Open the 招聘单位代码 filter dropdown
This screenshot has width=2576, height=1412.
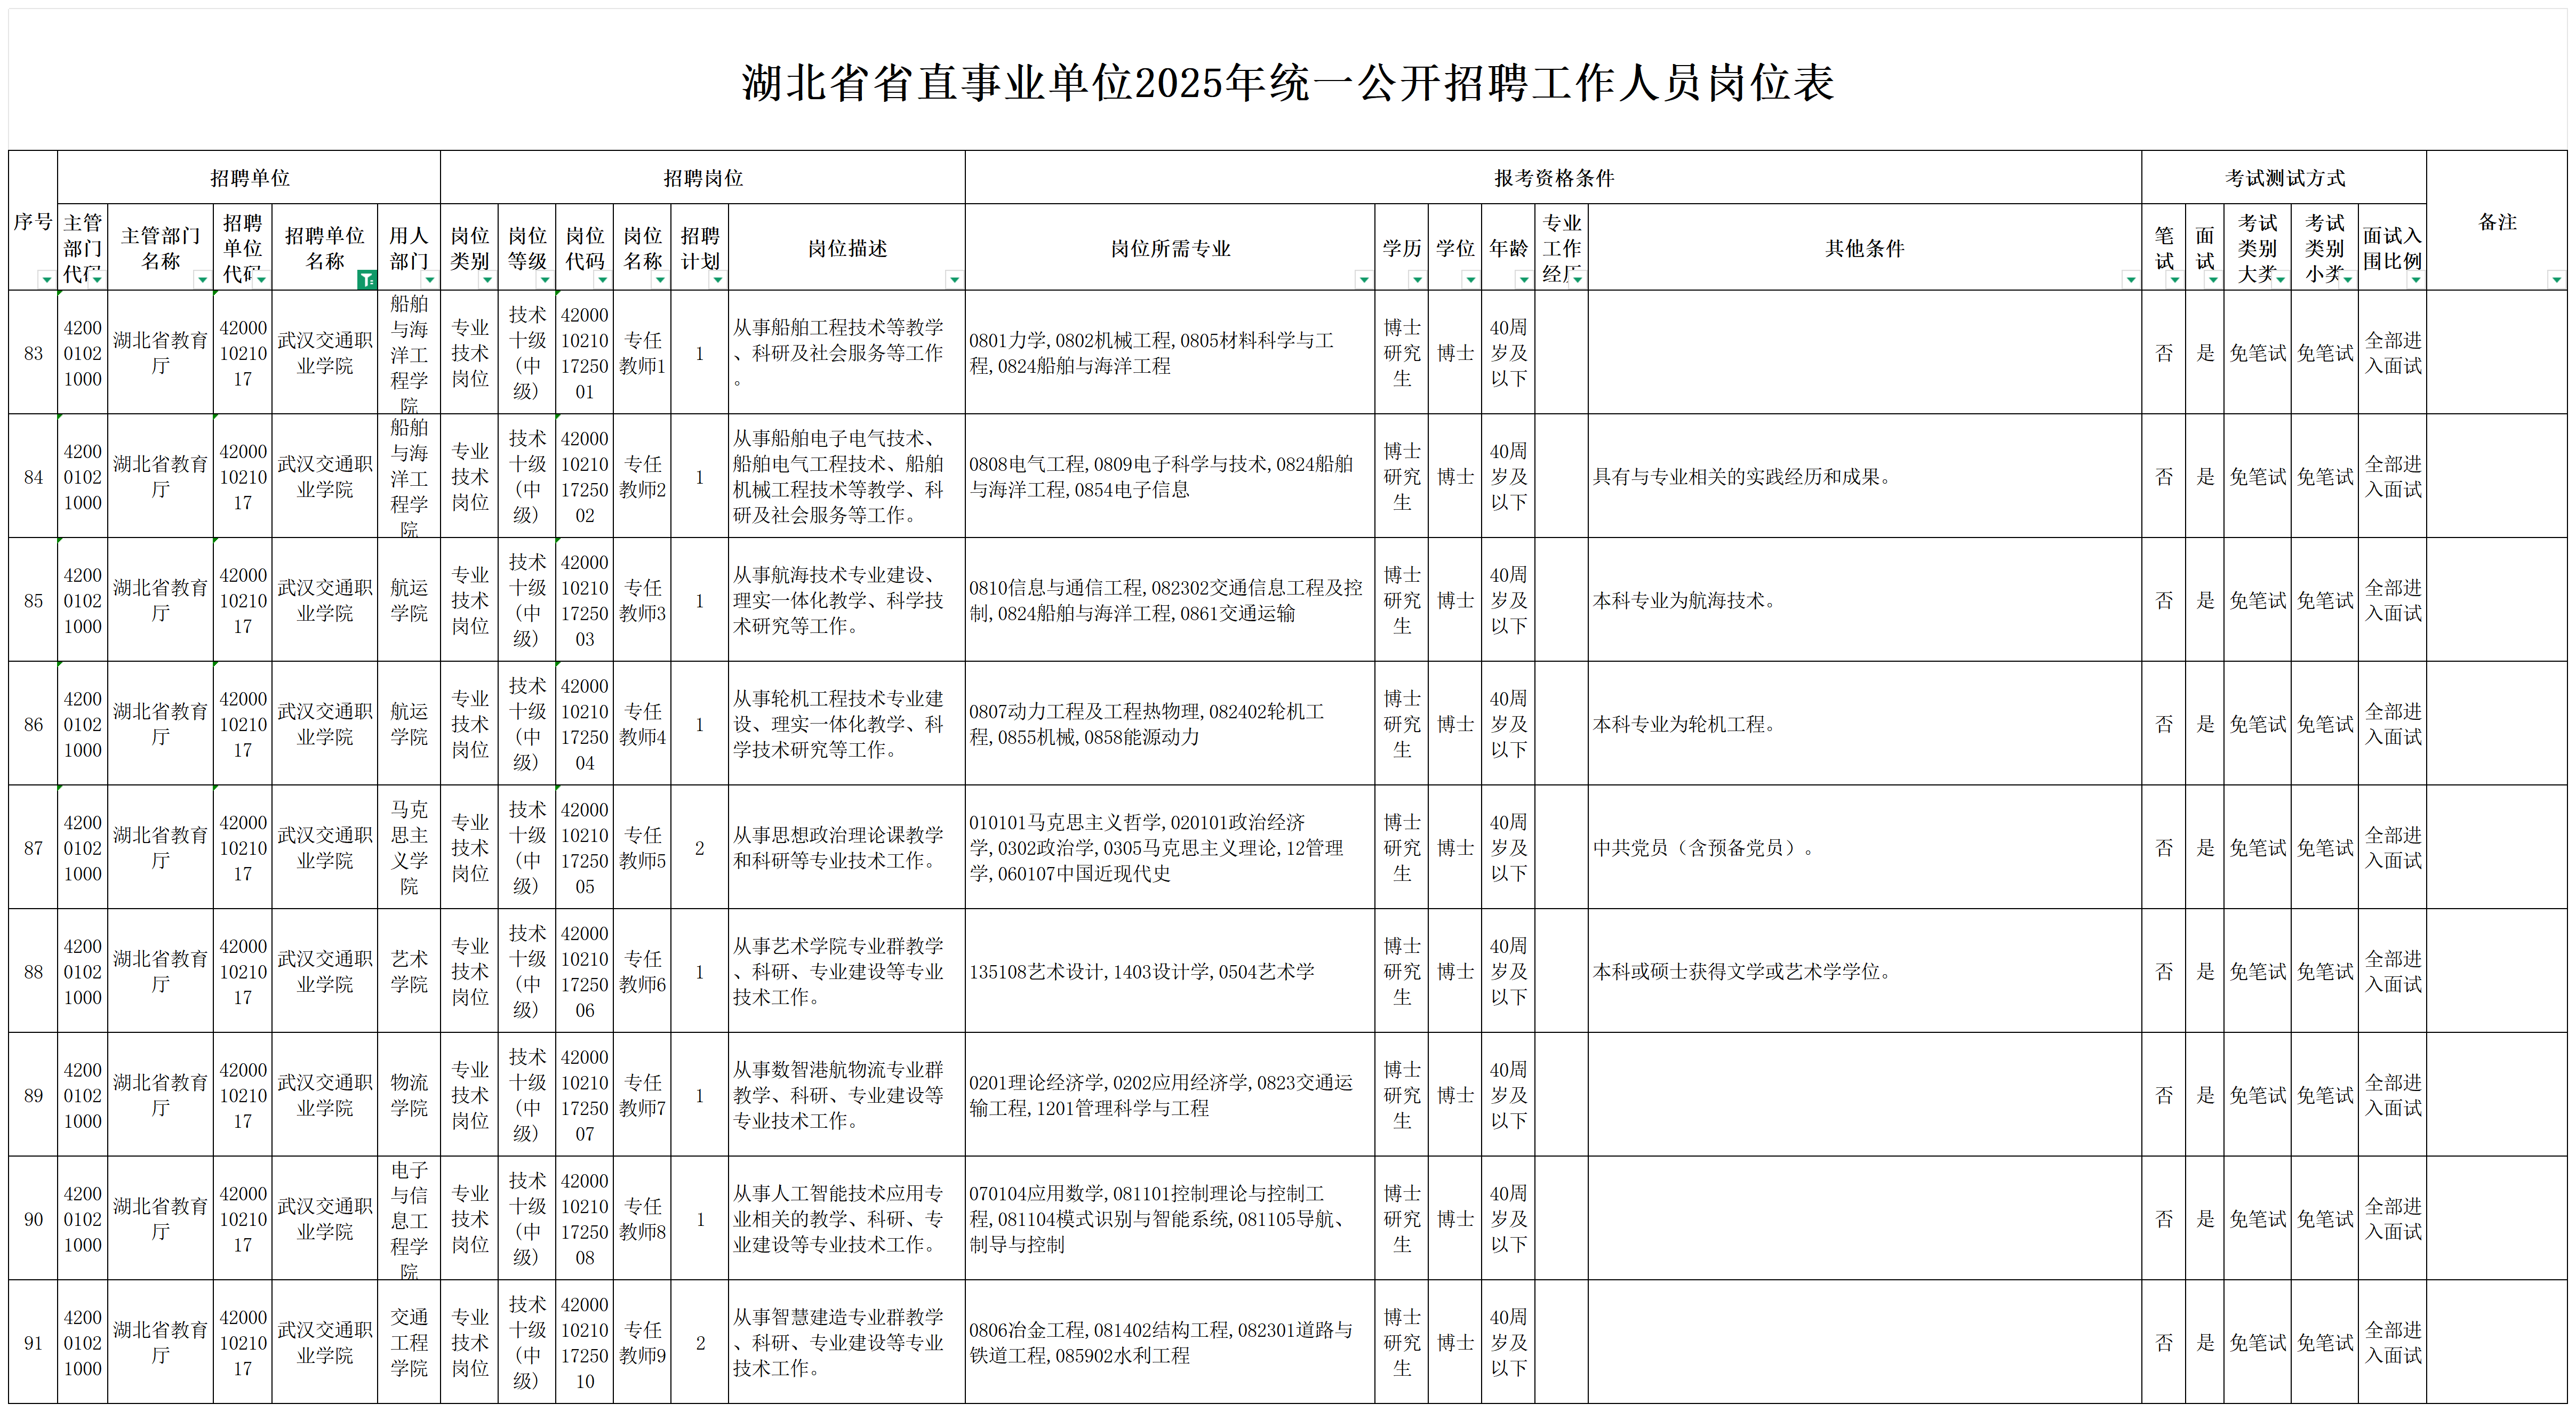click(261, 280)
